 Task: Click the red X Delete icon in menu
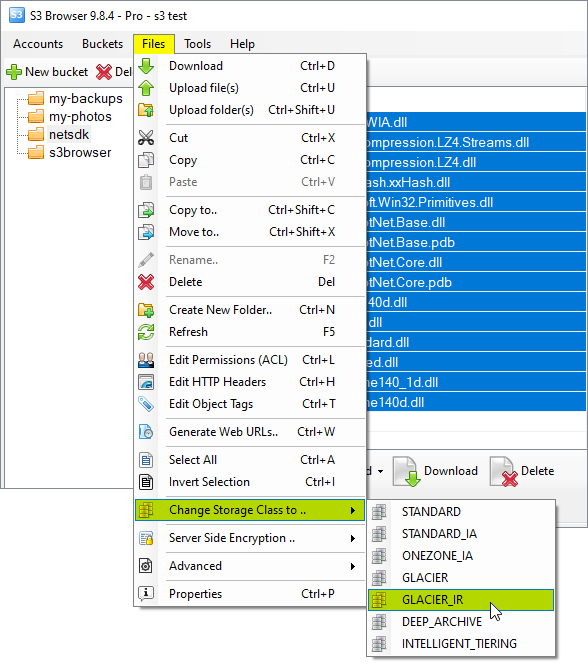click(x=146, y=282)
